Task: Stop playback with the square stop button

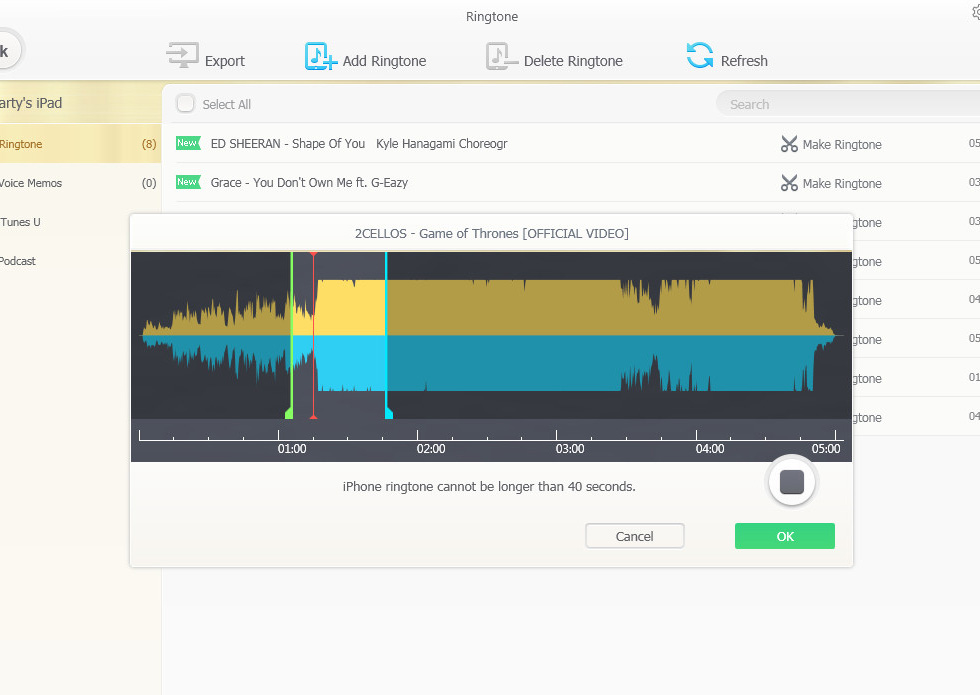Action: tap(792, 482)
